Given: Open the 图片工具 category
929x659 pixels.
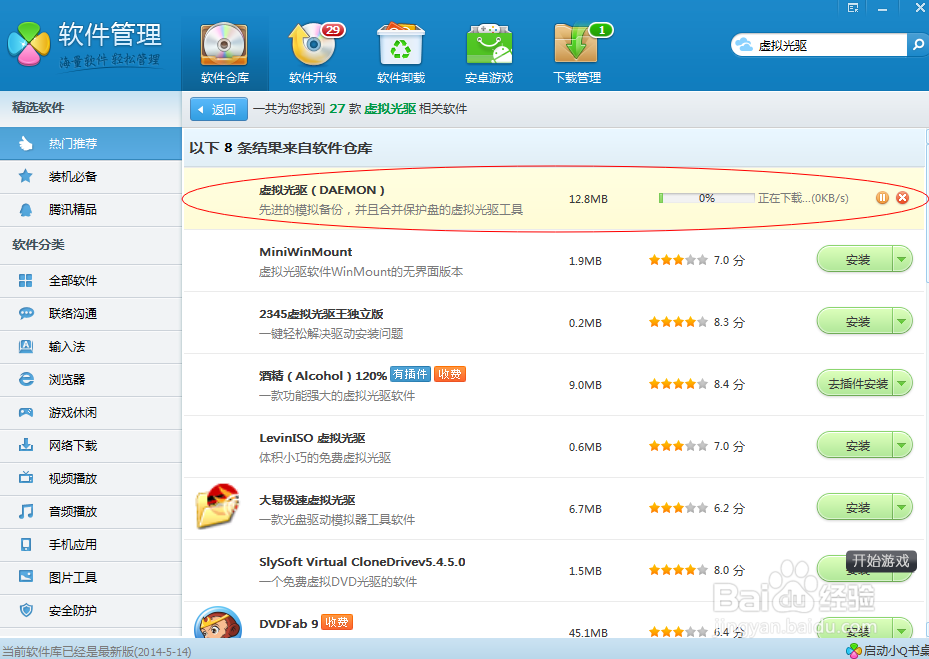Looking at the screenshot, I should 91,578.
